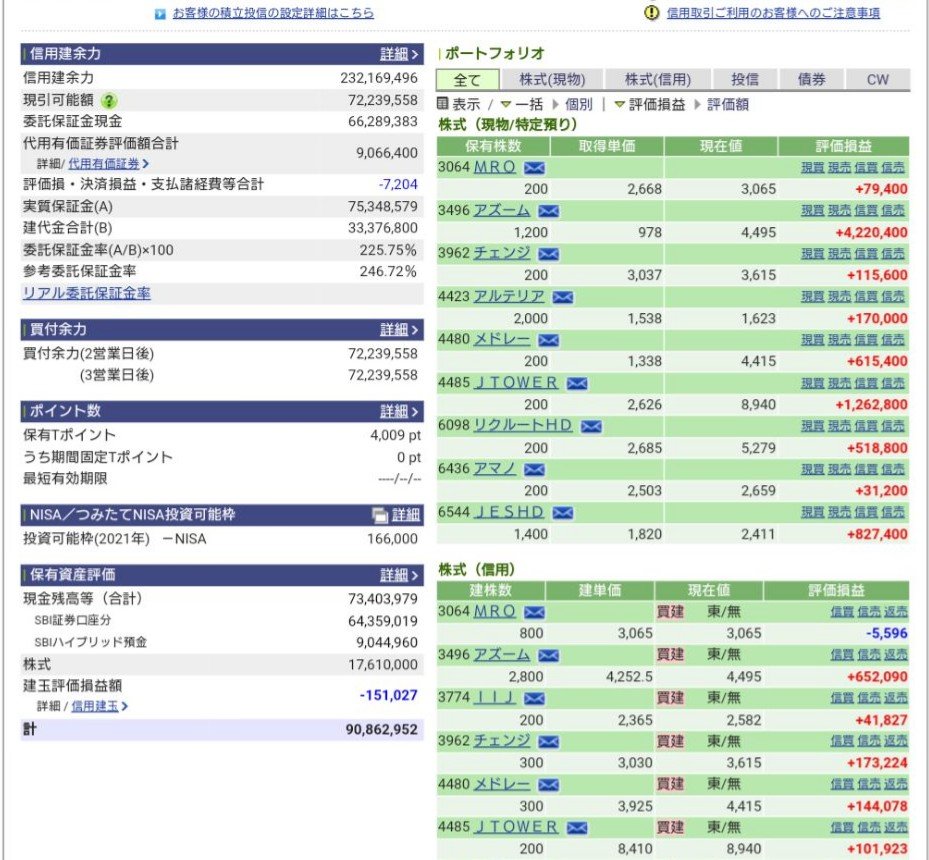929x860 pixels.
Task: Open ポイント数 詳細 details
Action: tap(399, 412)
